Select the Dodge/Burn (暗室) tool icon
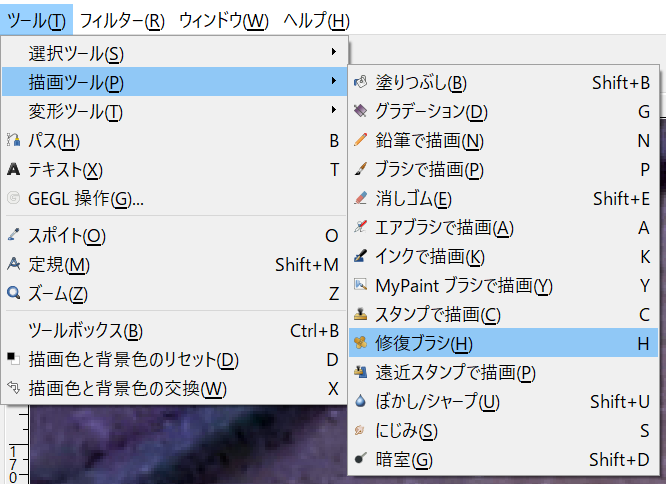This screenshot has height=484, width=666. coord(361,460)
